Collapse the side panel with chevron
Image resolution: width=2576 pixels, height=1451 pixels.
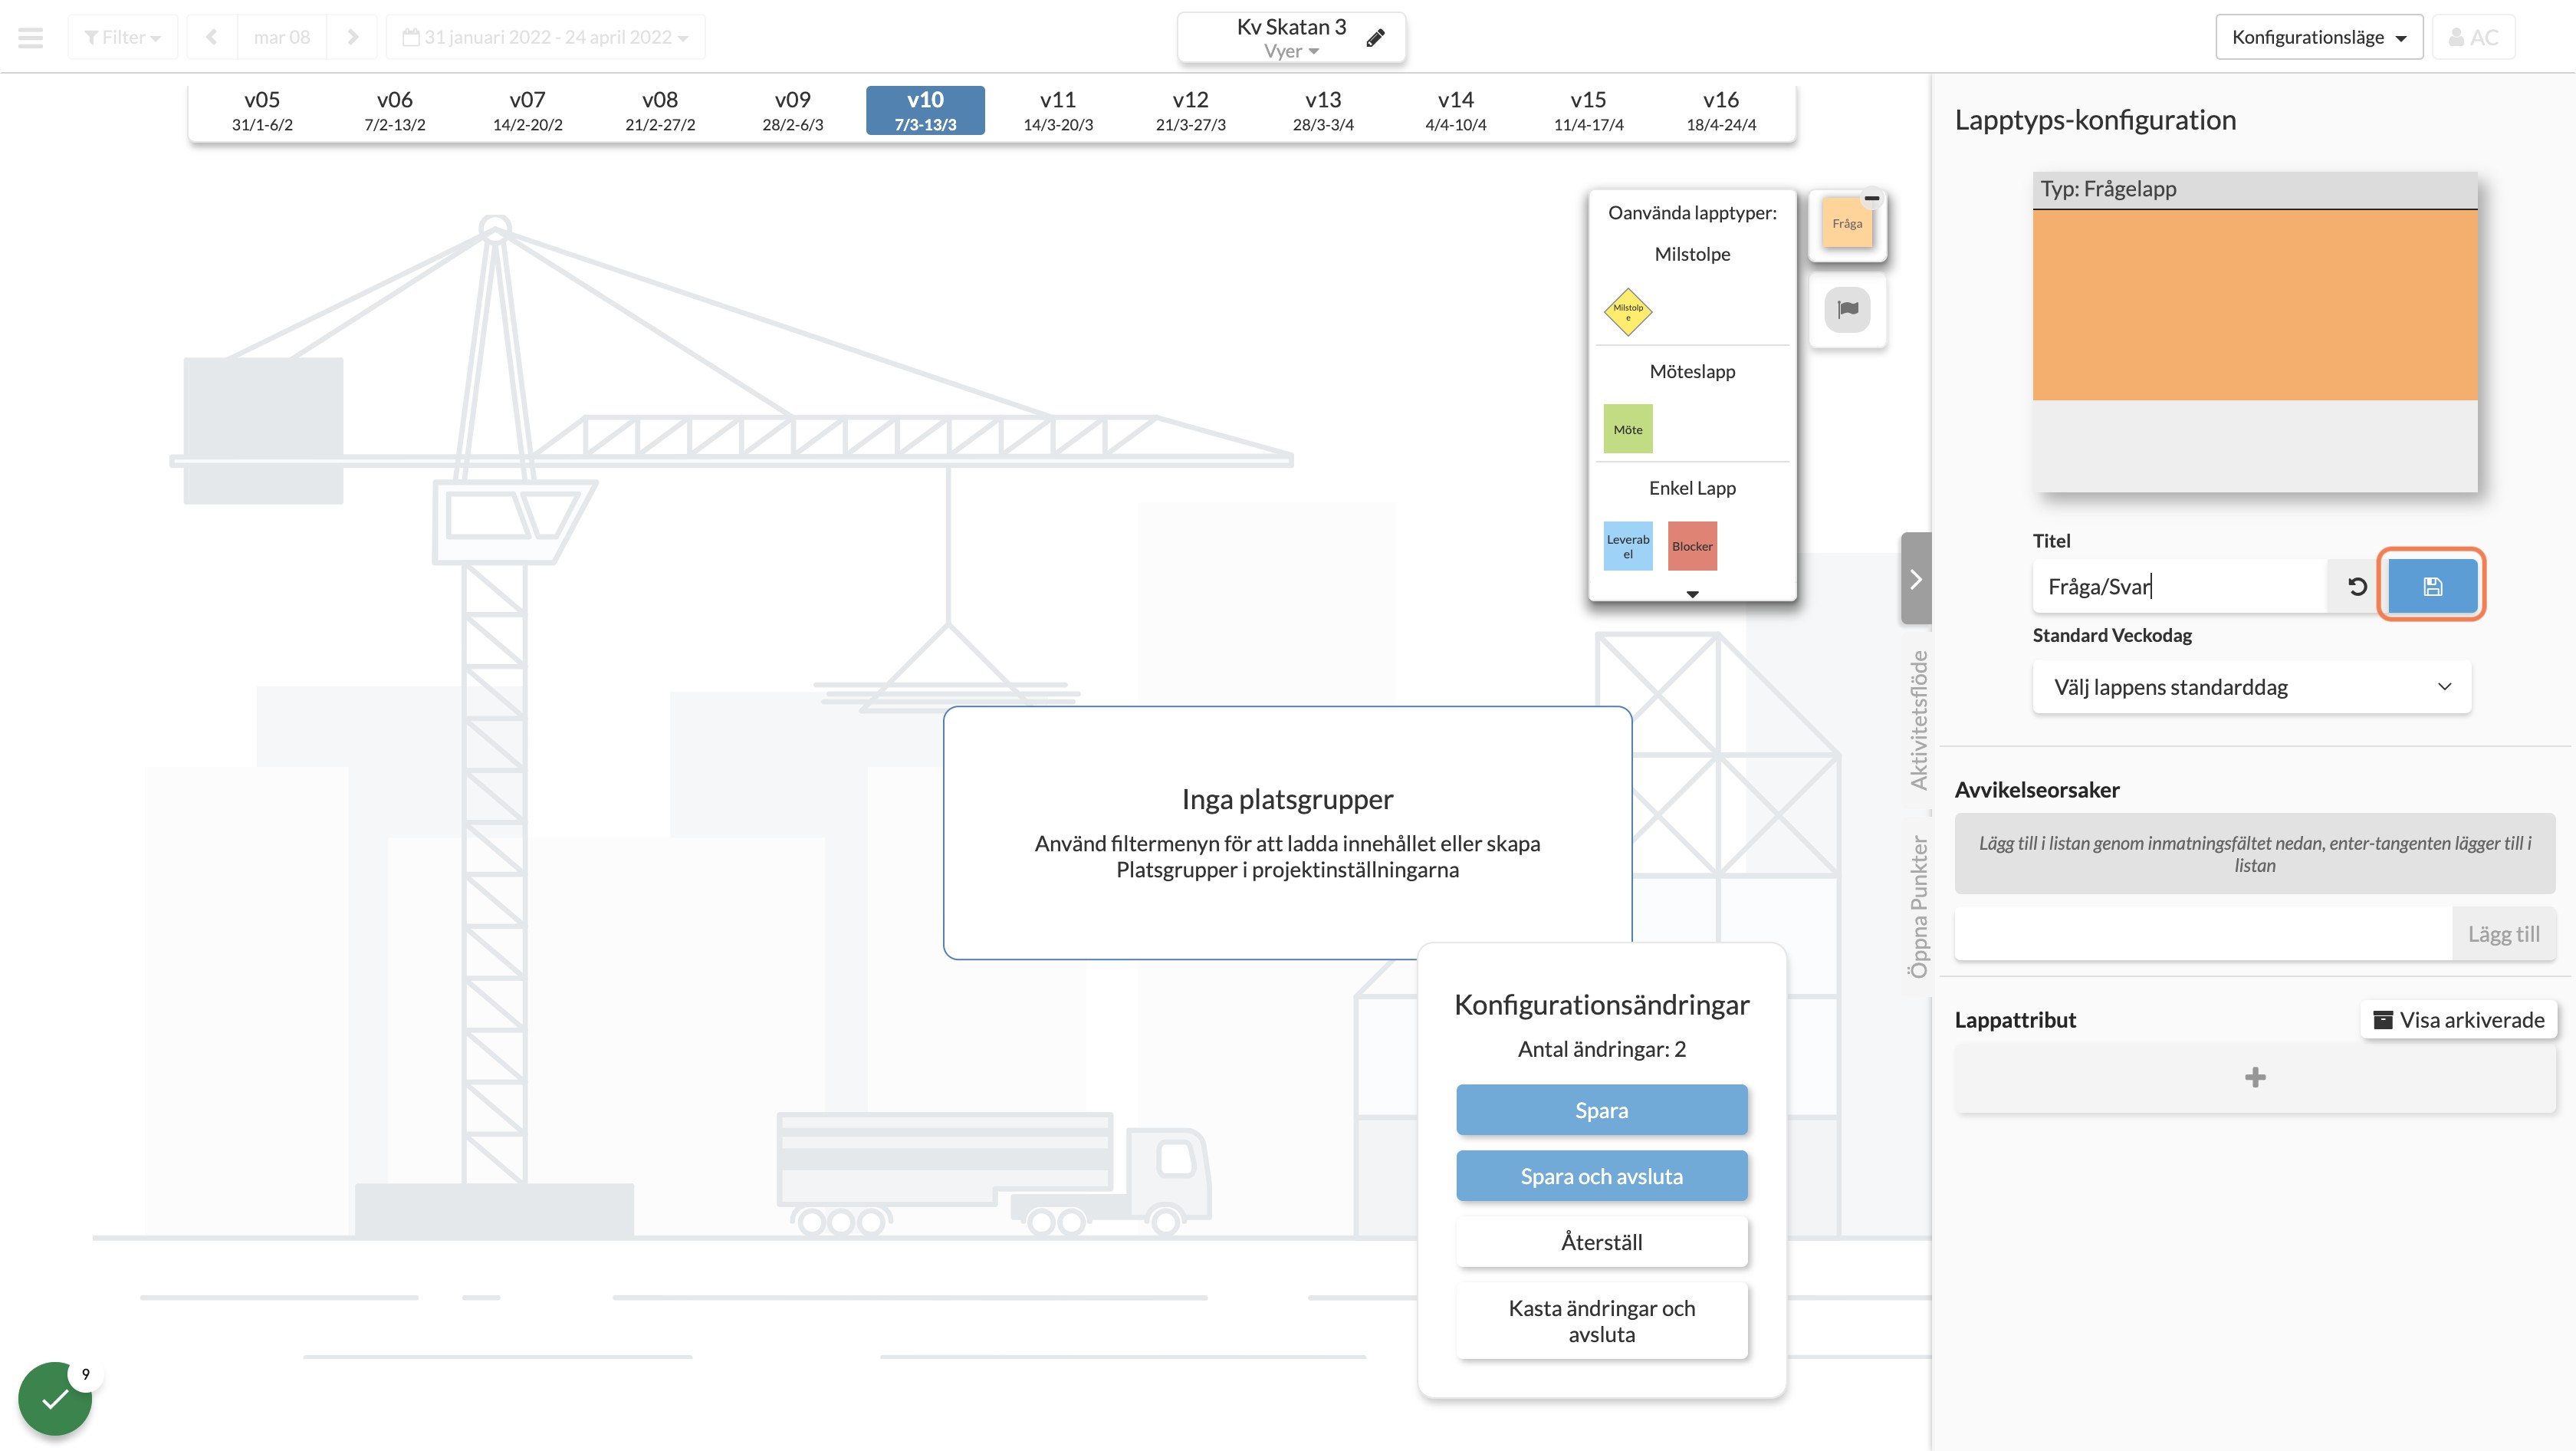coord(1915,579)
